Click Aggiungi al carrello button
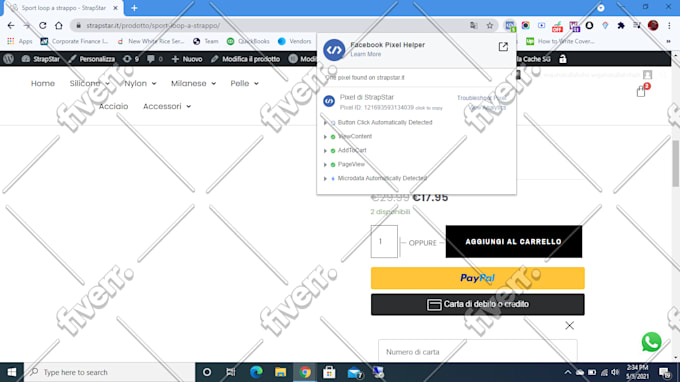This screenshot has height=382, width=680. coord(513,242)
